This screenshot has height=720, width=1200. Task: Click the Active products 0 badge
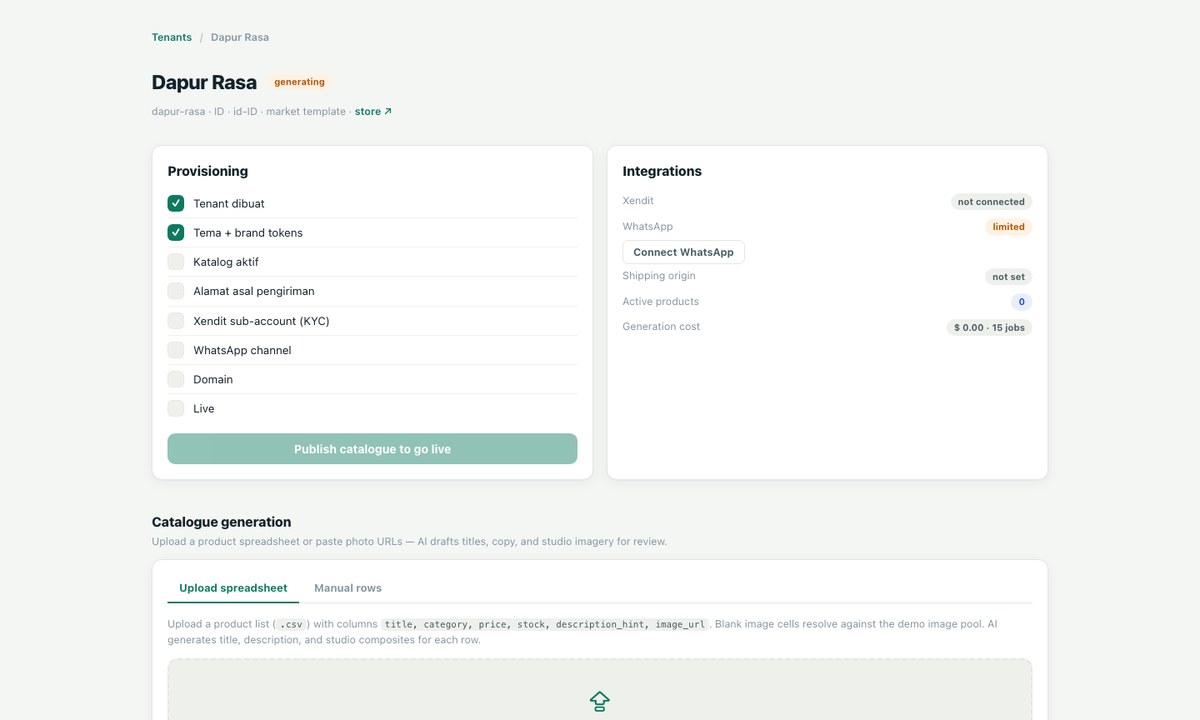1021,302
